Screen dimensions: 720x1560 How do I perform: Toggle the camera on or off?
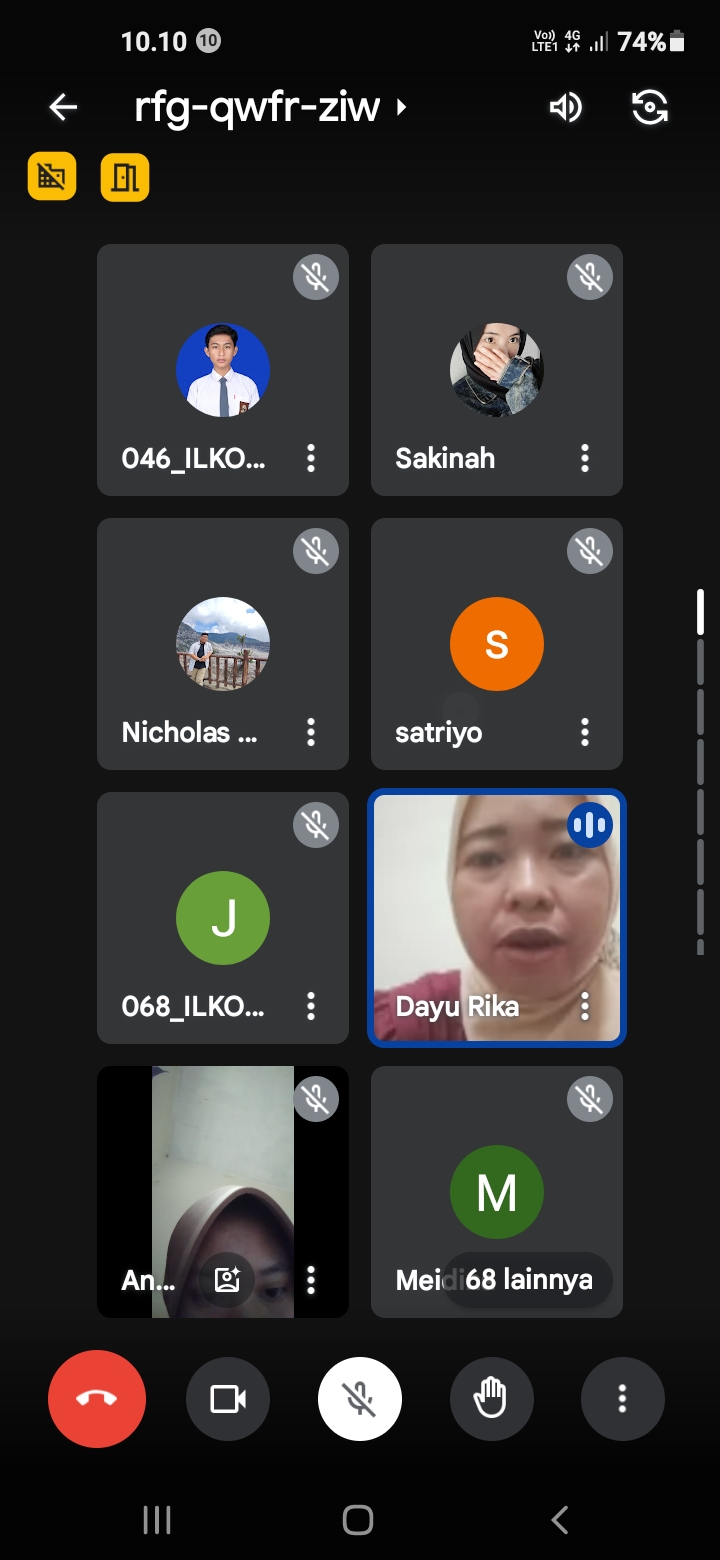pyautogui.click(x=228, y=1398)
